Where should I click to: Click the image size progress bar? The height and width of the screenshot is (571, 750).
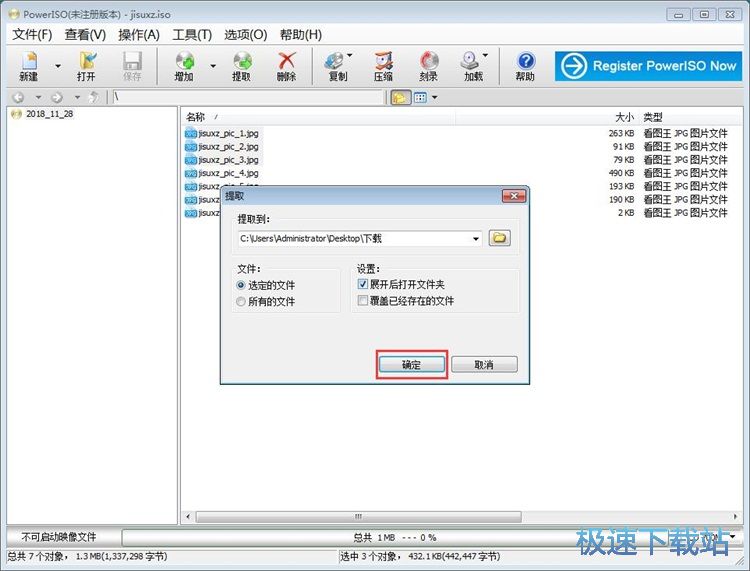pyautogui.click(x=395, y=538)
